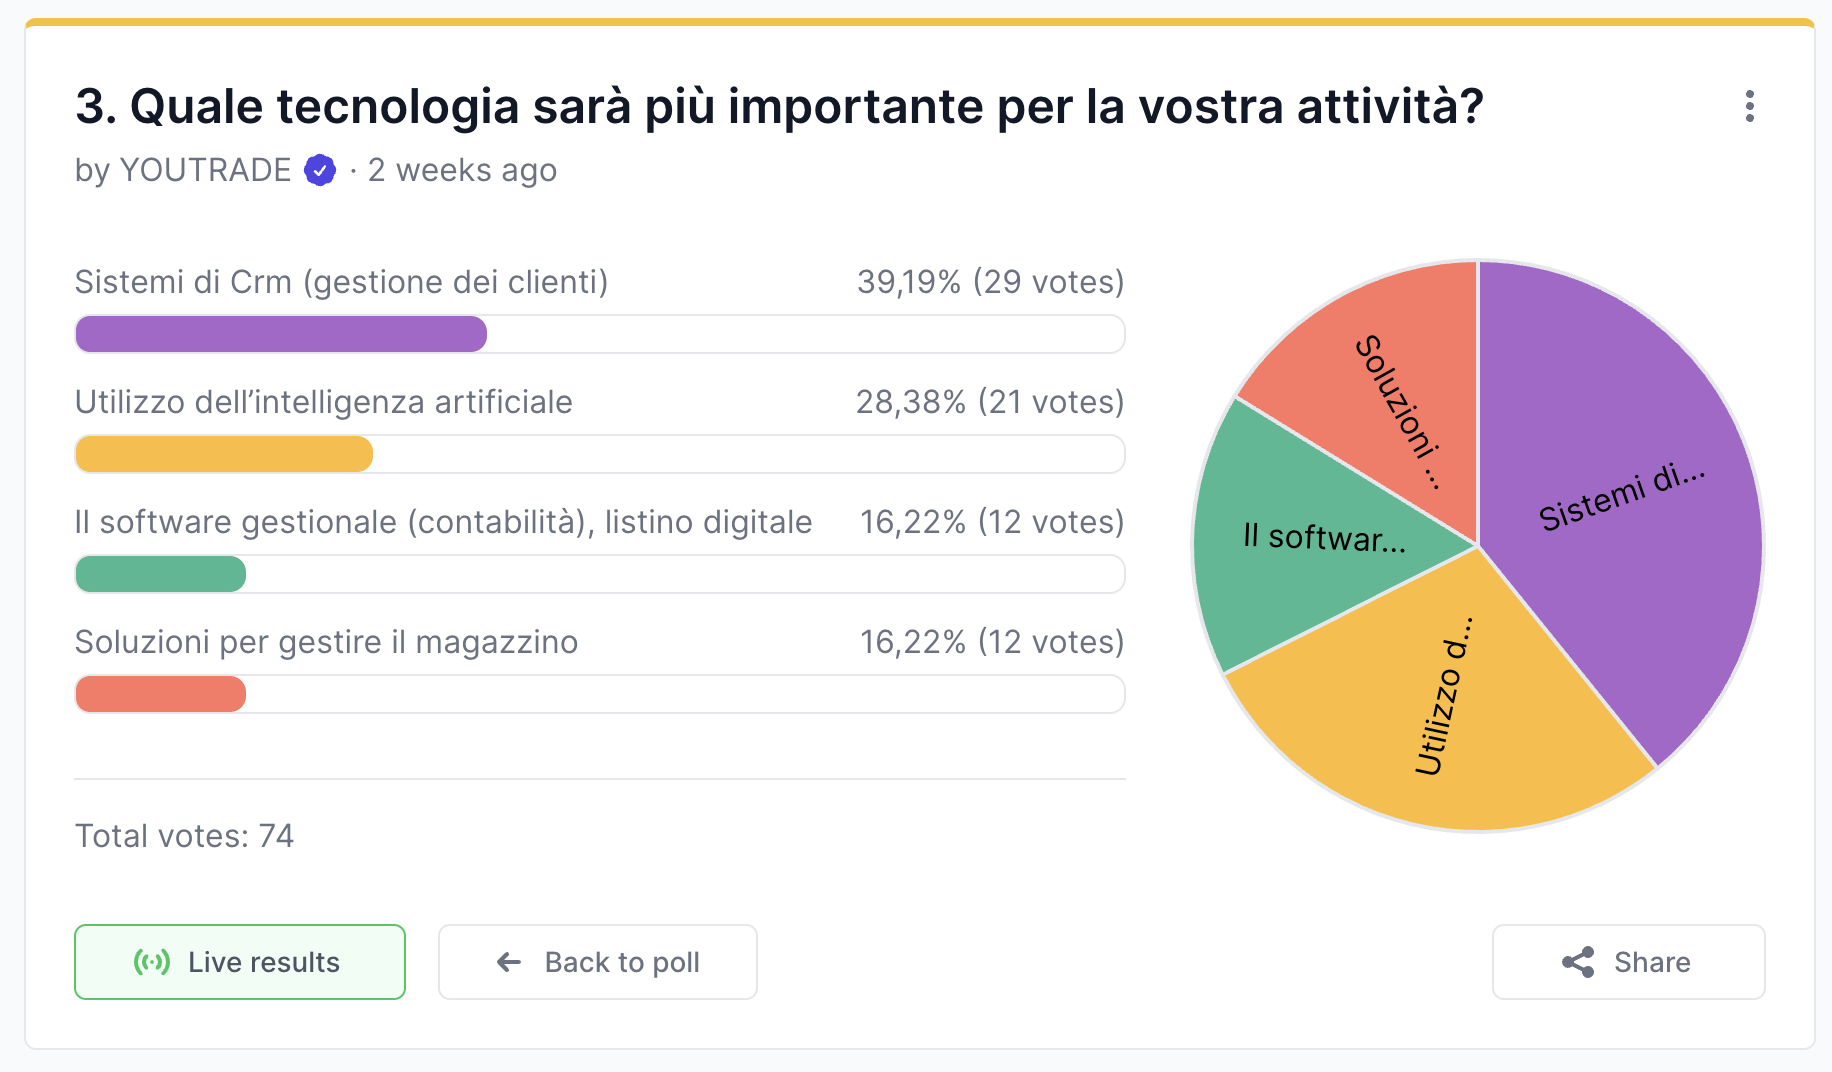This screenshot has width=1832, height=1072.
Task: Click the live broadcast signal icon
Action: 152,962
